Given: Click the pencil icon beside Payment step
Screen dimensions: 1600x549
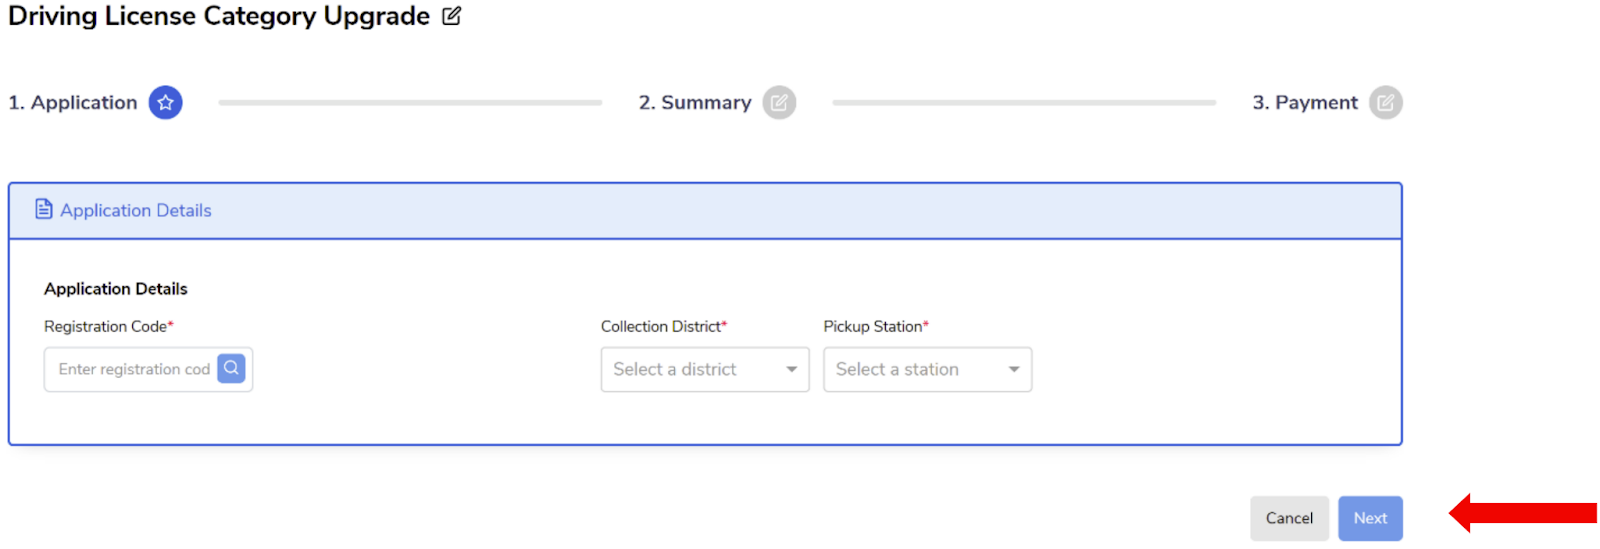Looking at the screenshot, I should click(1385, 102).
